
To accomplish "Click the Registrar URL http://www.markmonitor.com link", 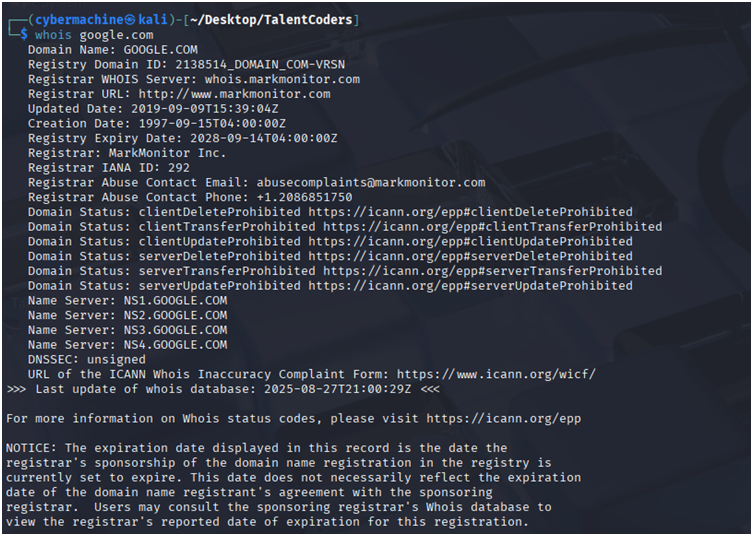I will 234,94.
